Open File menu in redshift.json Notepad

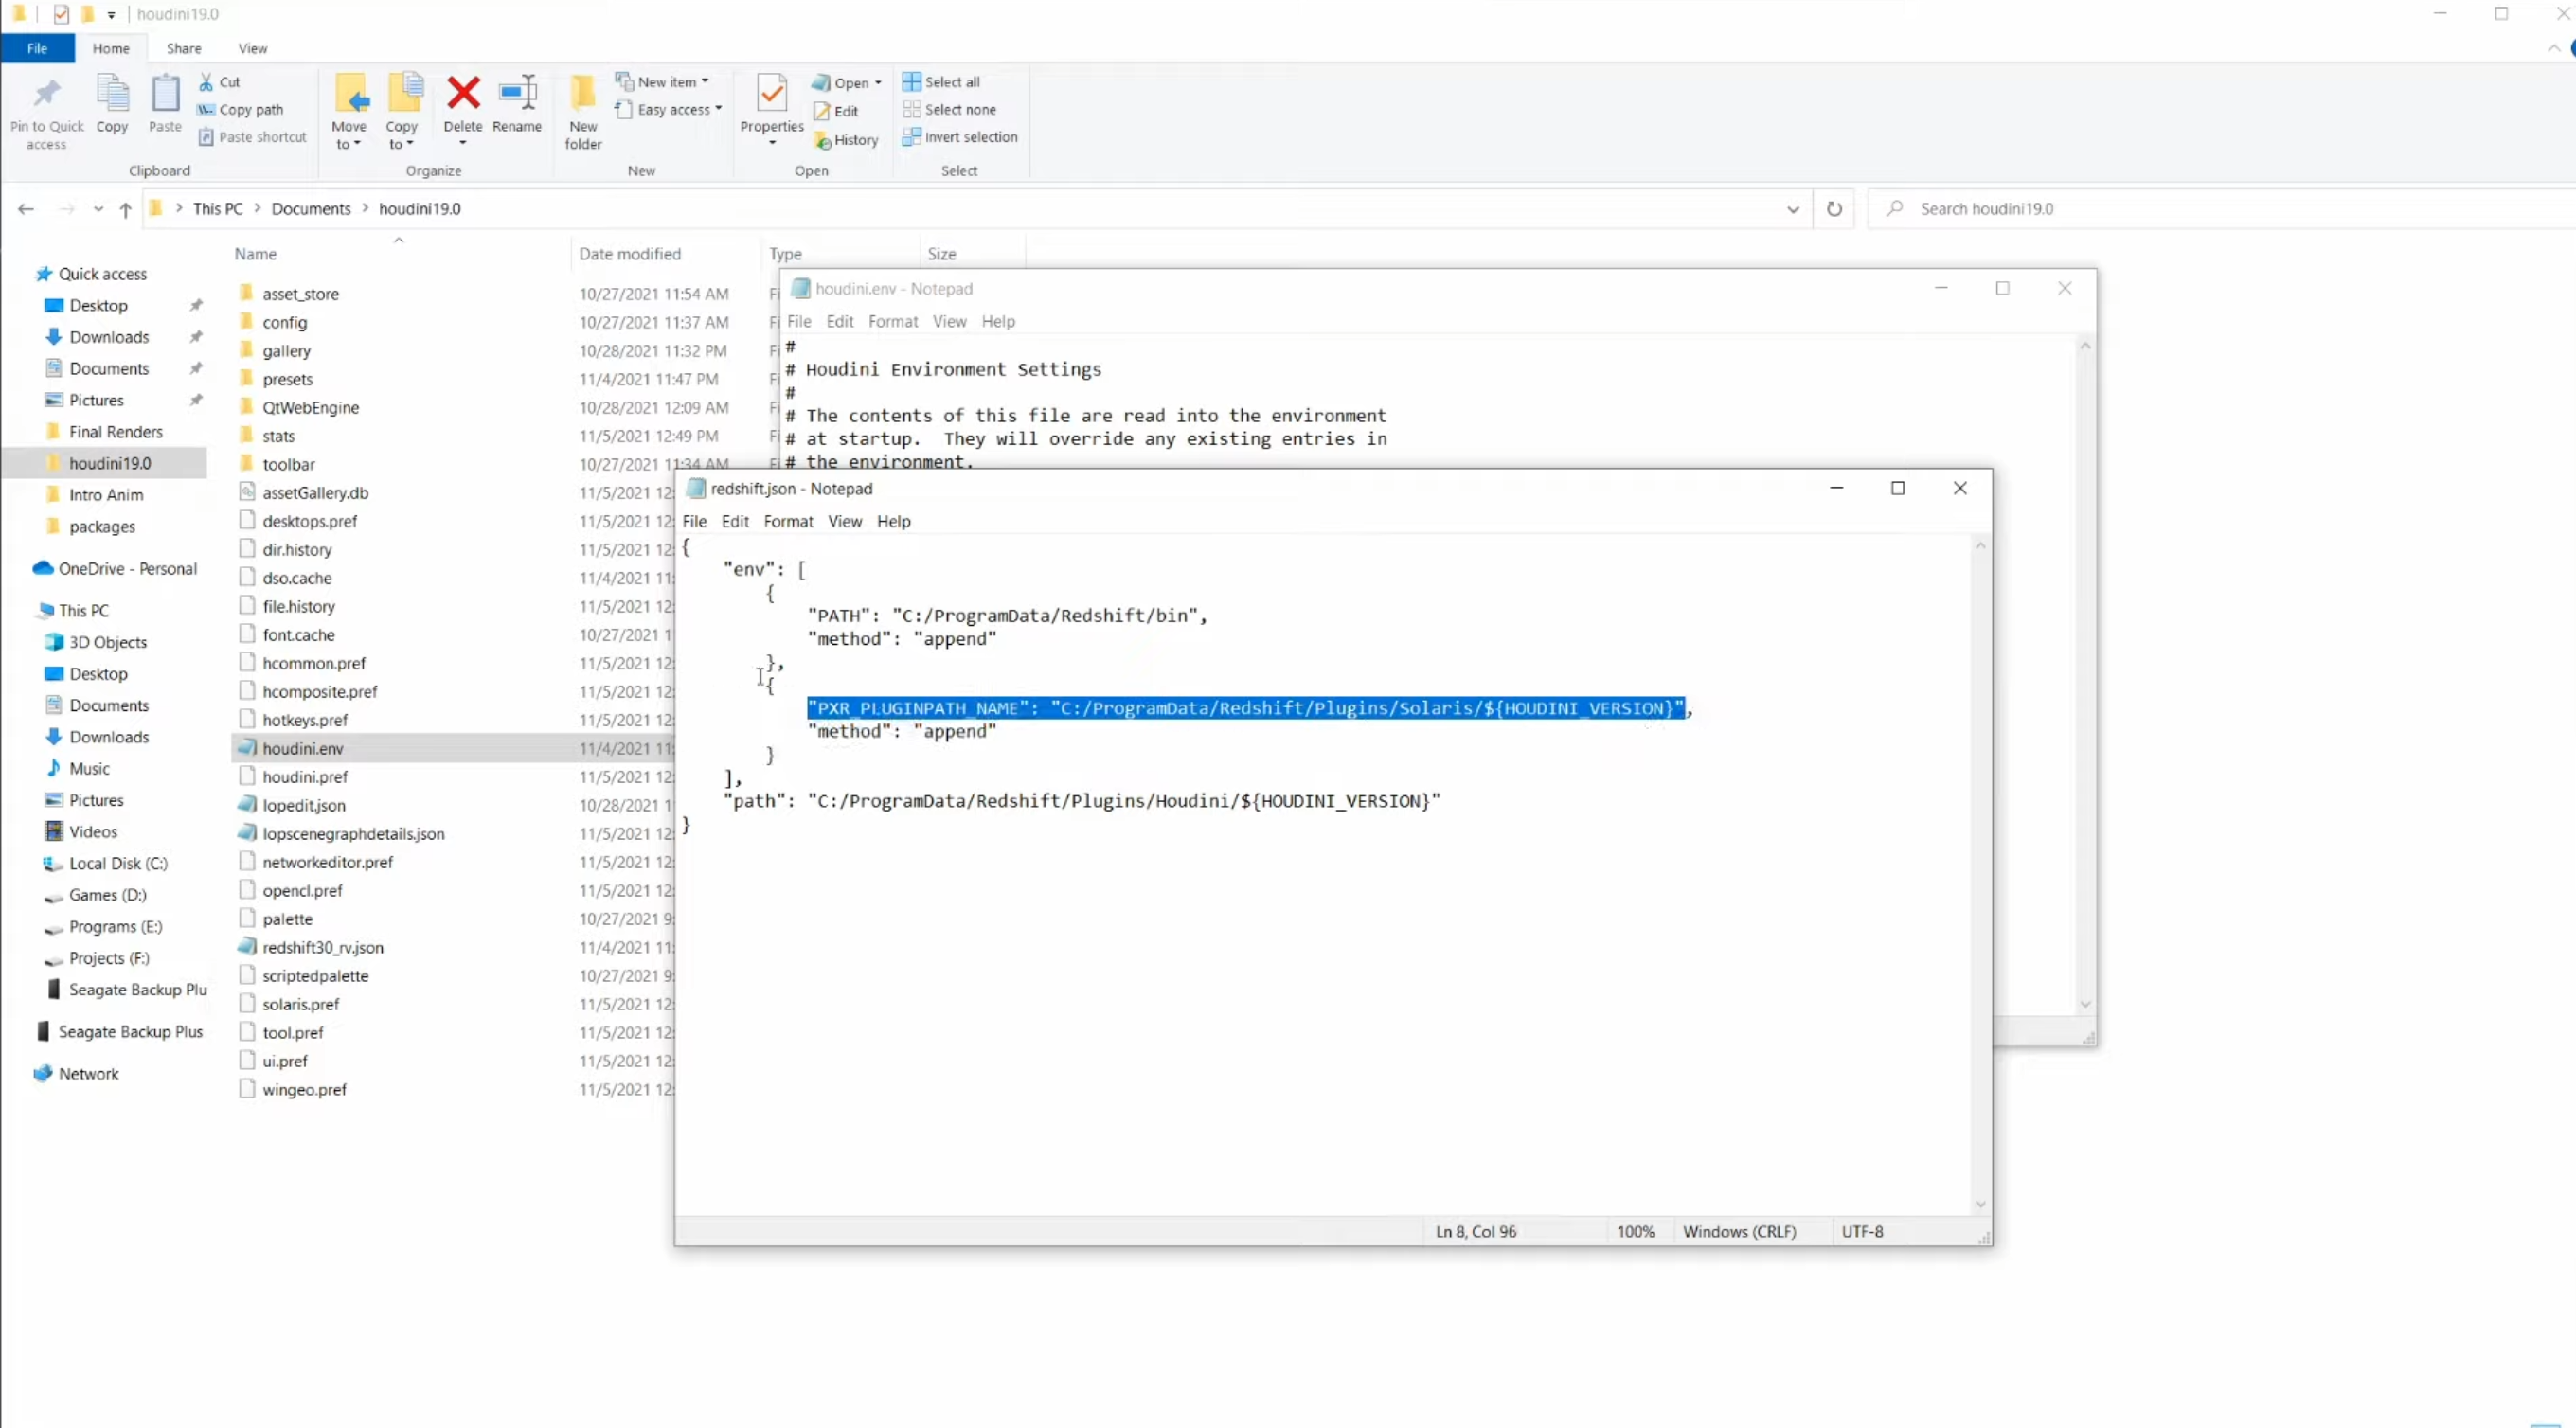click(694, 521)
